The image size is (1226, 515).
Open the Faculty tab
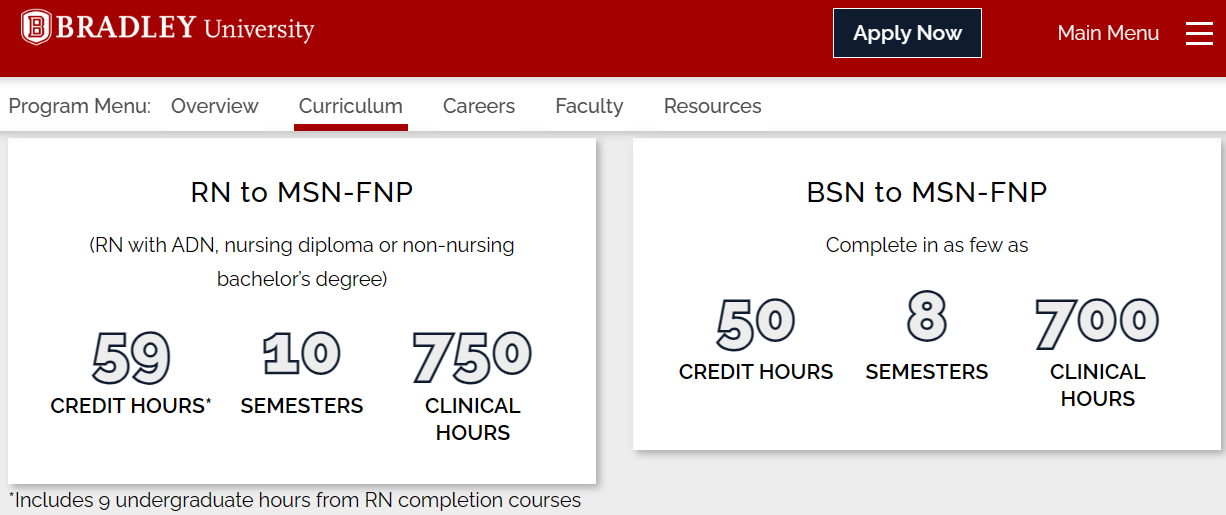pyautogui.click(x=589, y=106)
